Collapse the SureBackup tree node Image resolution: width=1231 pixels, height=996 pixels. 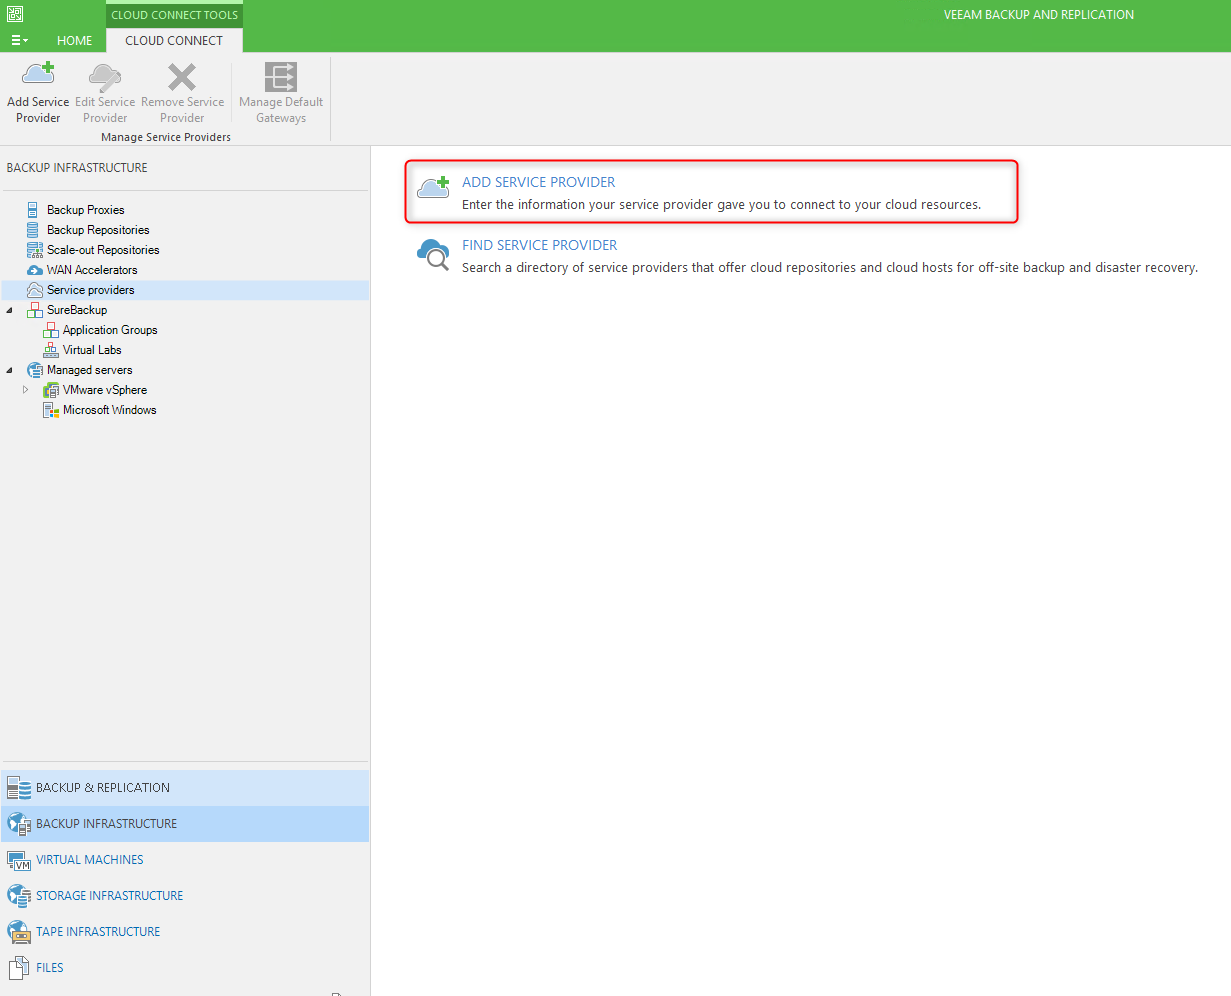[10, 310]
